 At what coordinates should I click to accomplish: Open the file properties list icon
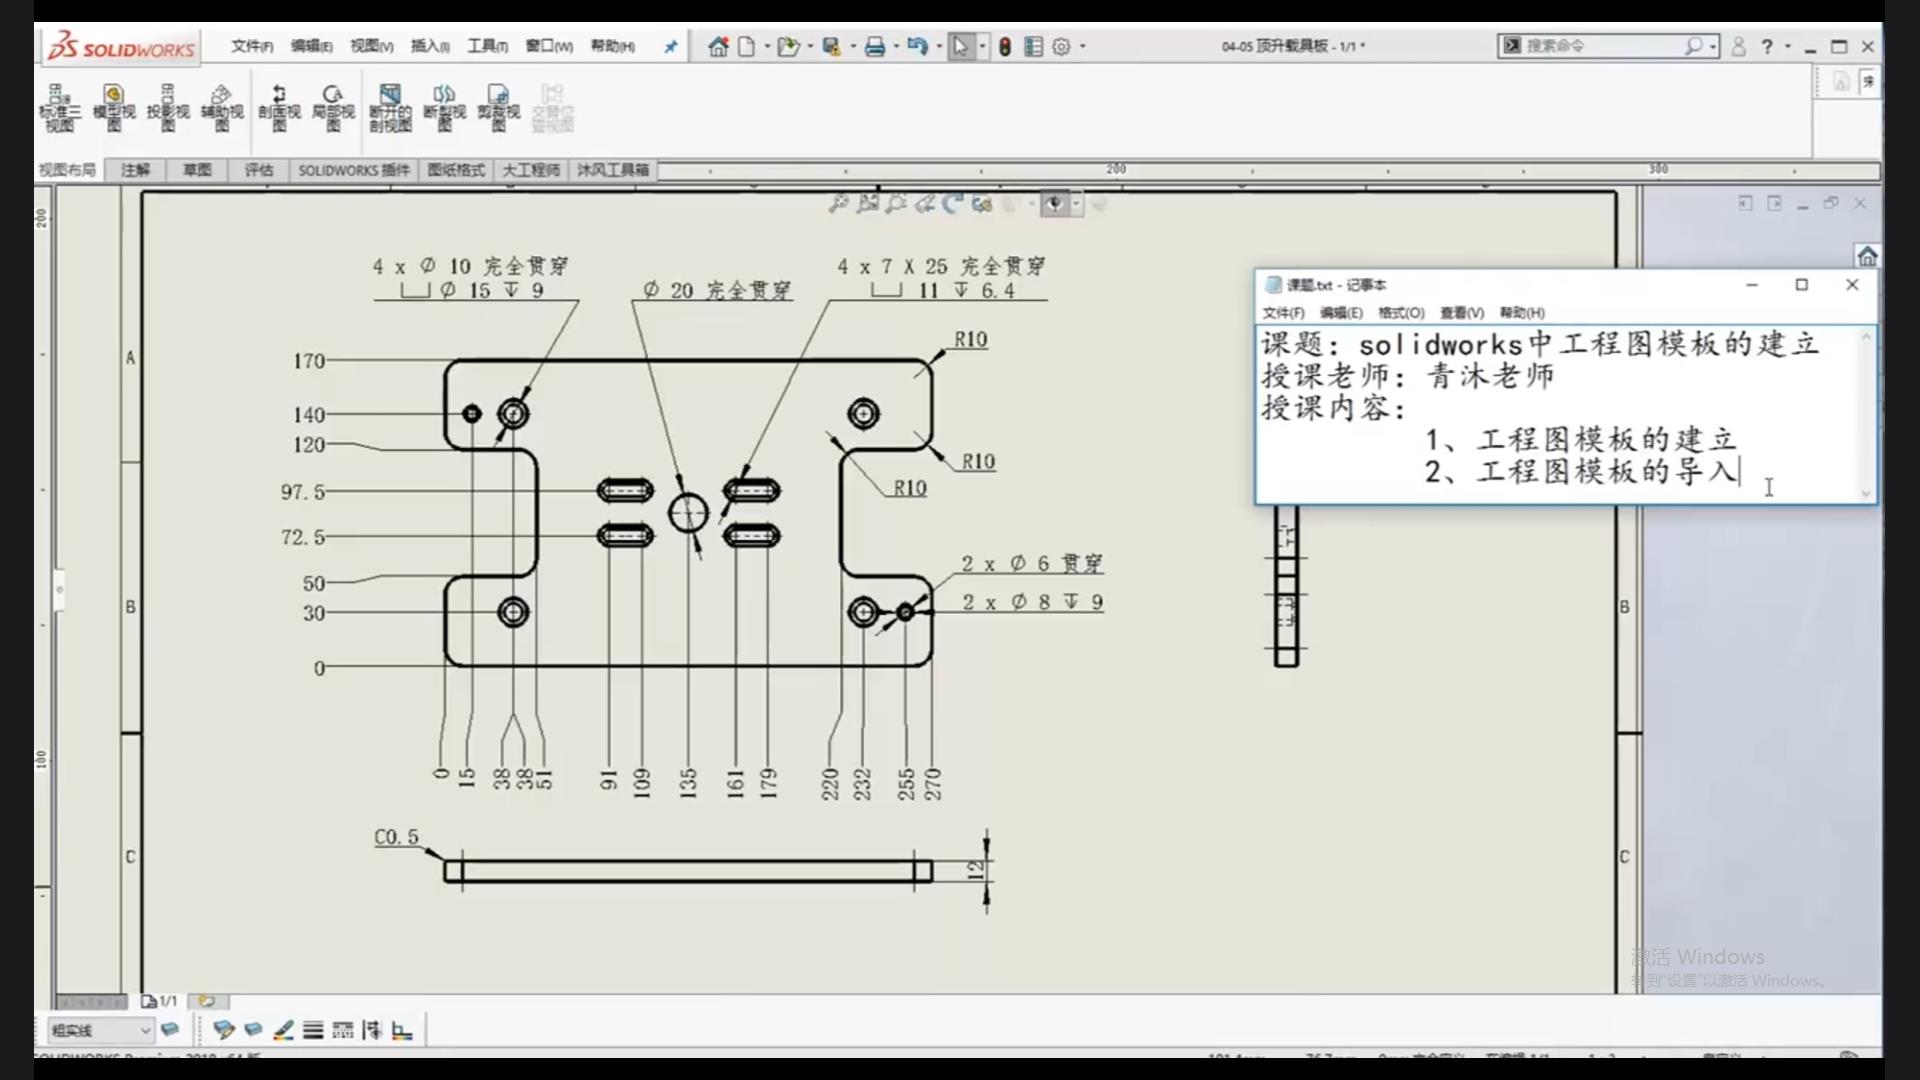(1034, 47)
